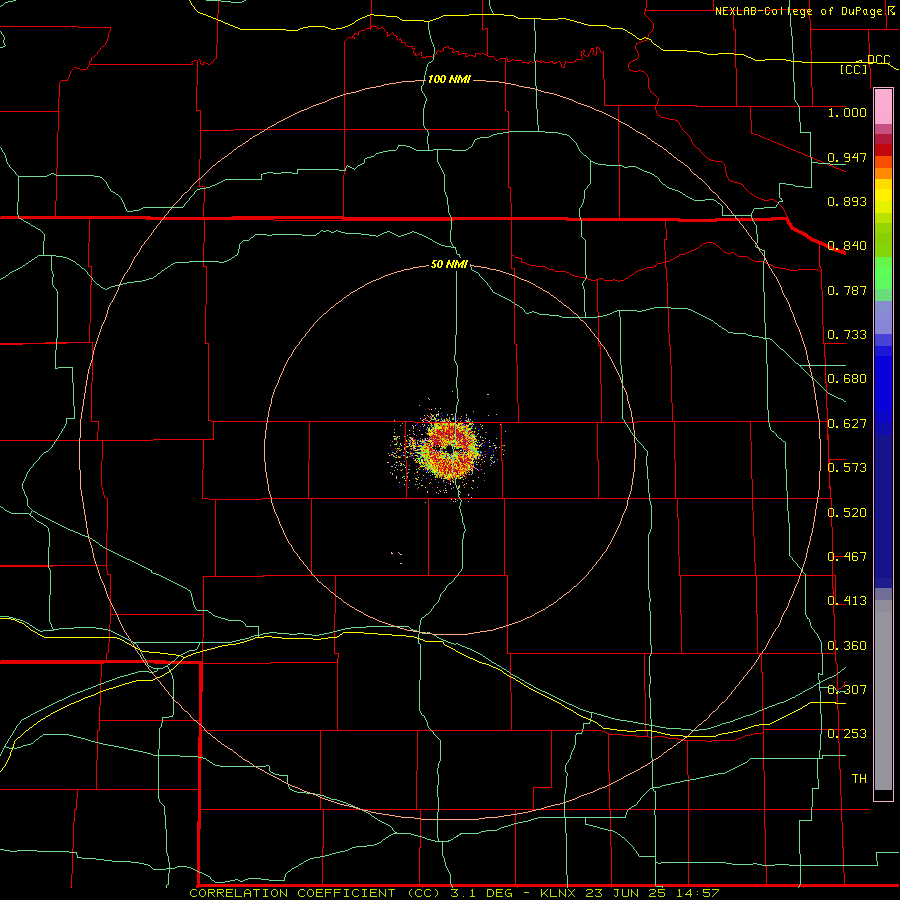Click the 0.627 colorbar value
900x900 pixels.
[847, 424]
